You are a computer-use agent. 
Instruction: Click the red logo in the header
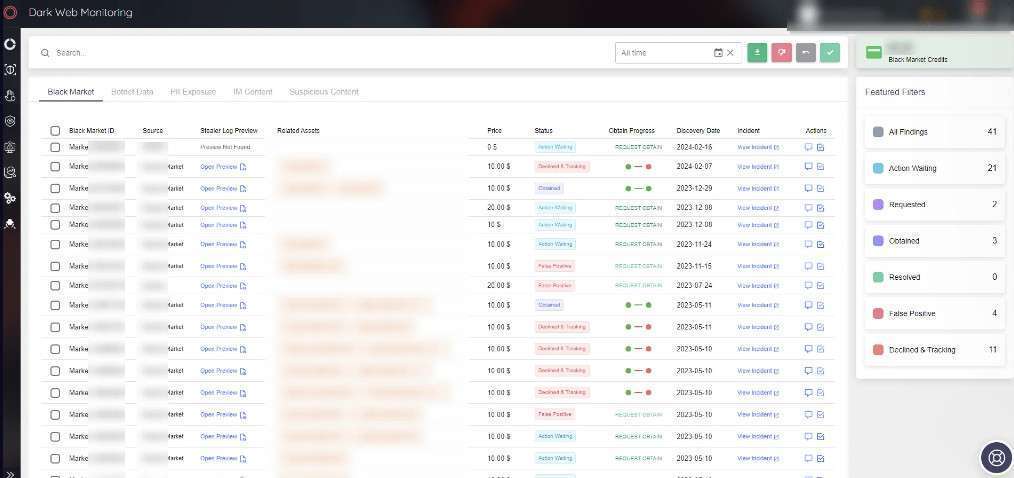(x=10, y=12)
